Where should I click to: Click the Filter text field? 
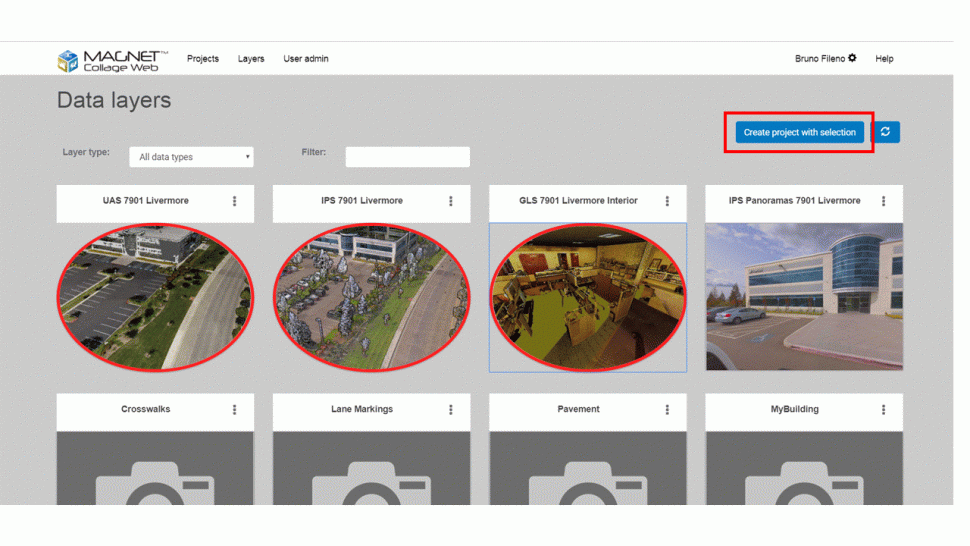408,157
